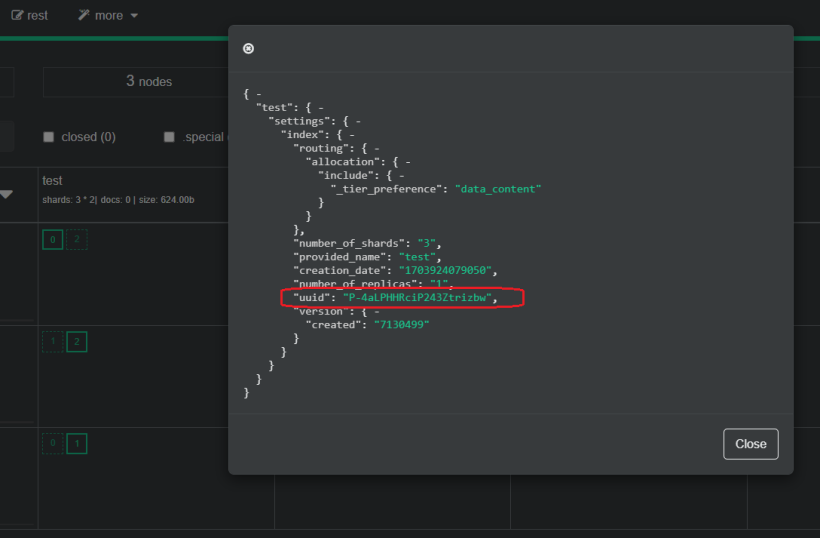
Task: Select replica shard 2 in the first node row
Action: (77, 239)
